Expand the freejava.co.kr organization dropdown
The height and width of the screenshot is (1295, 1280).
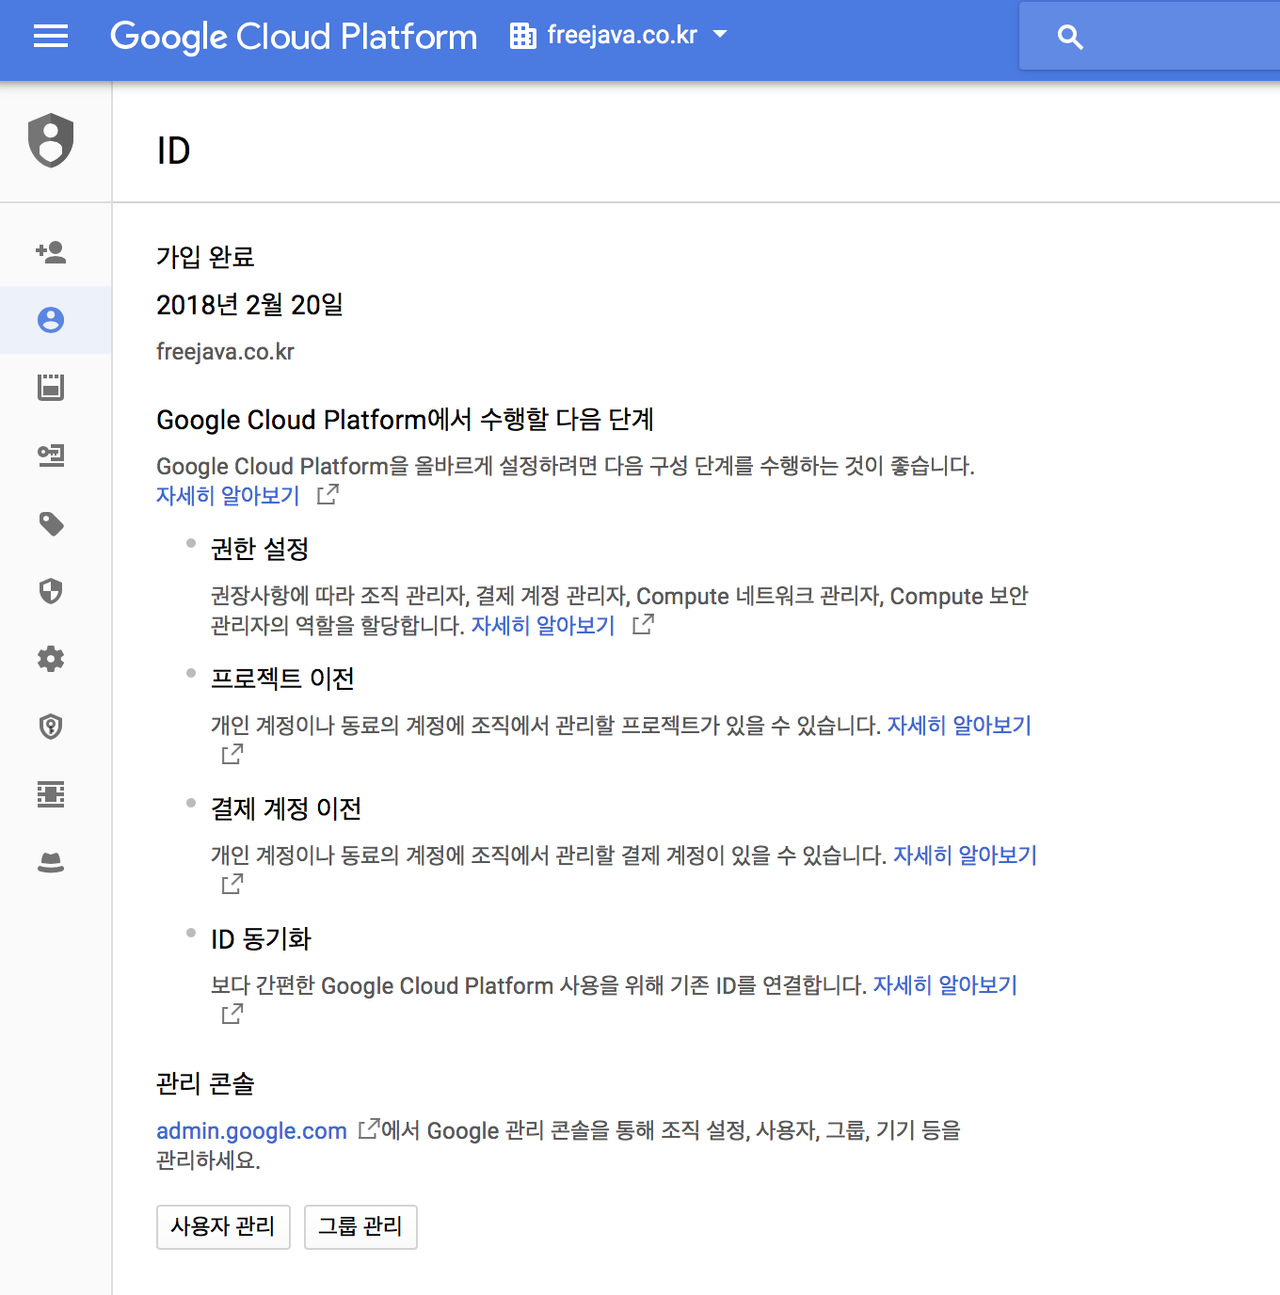[x=619, y=36]
